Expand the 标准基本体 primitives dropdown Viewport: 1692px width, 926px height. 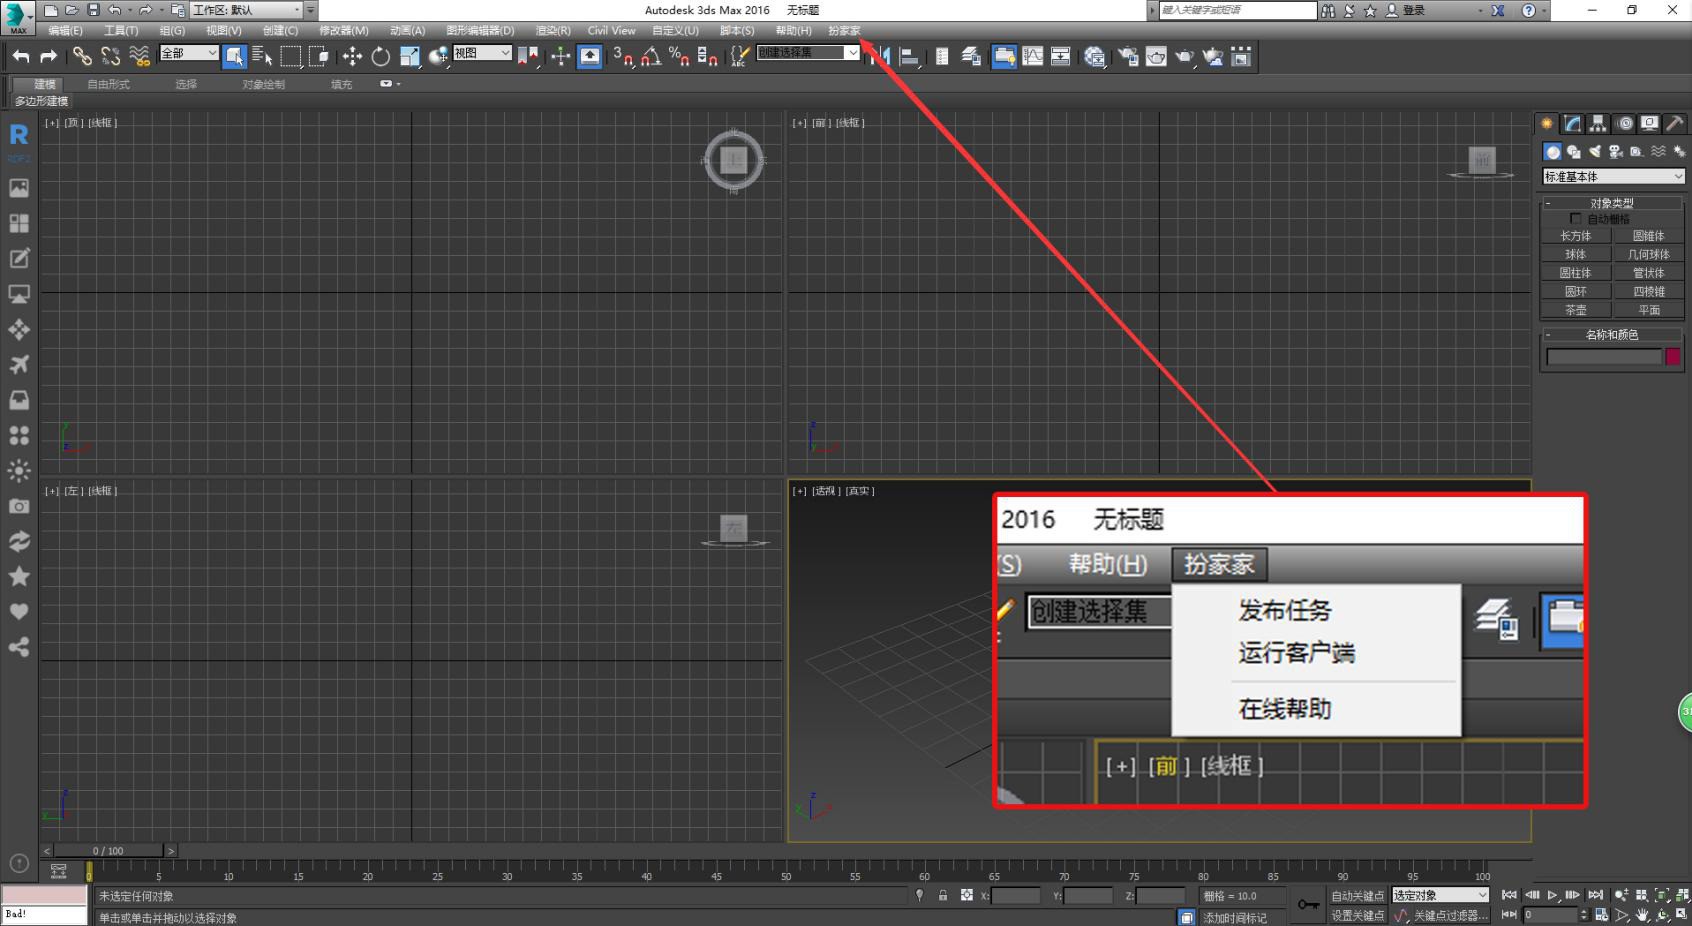1613,177
